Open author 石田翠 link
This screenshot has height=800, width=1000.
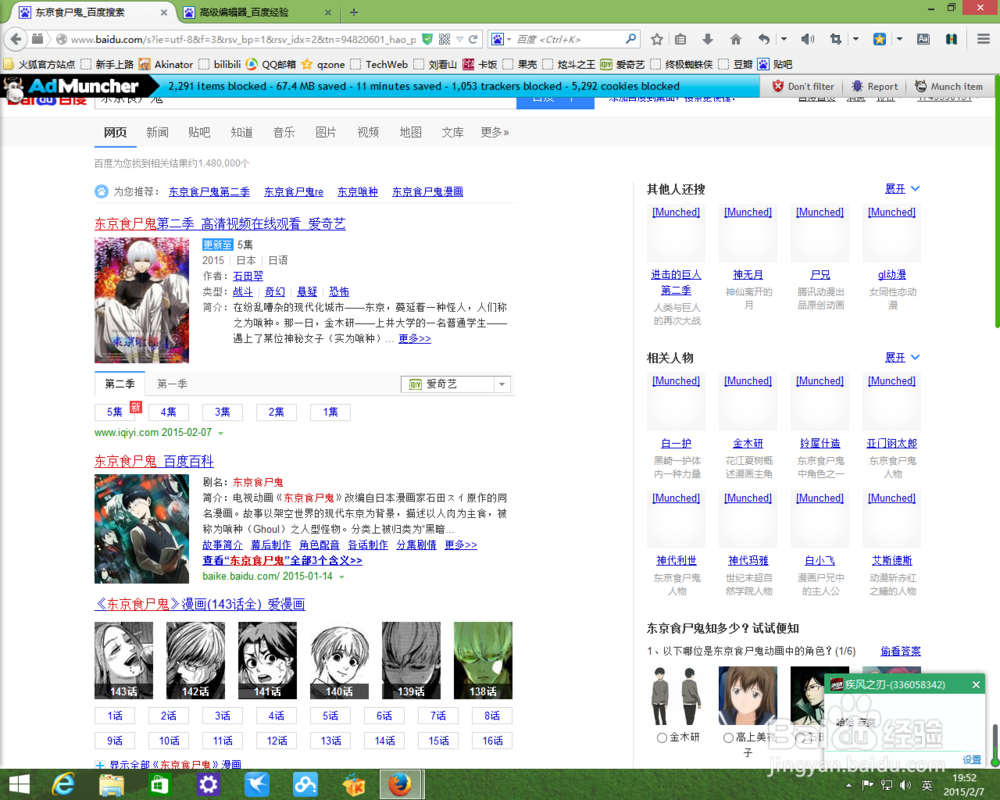point(248,276)
